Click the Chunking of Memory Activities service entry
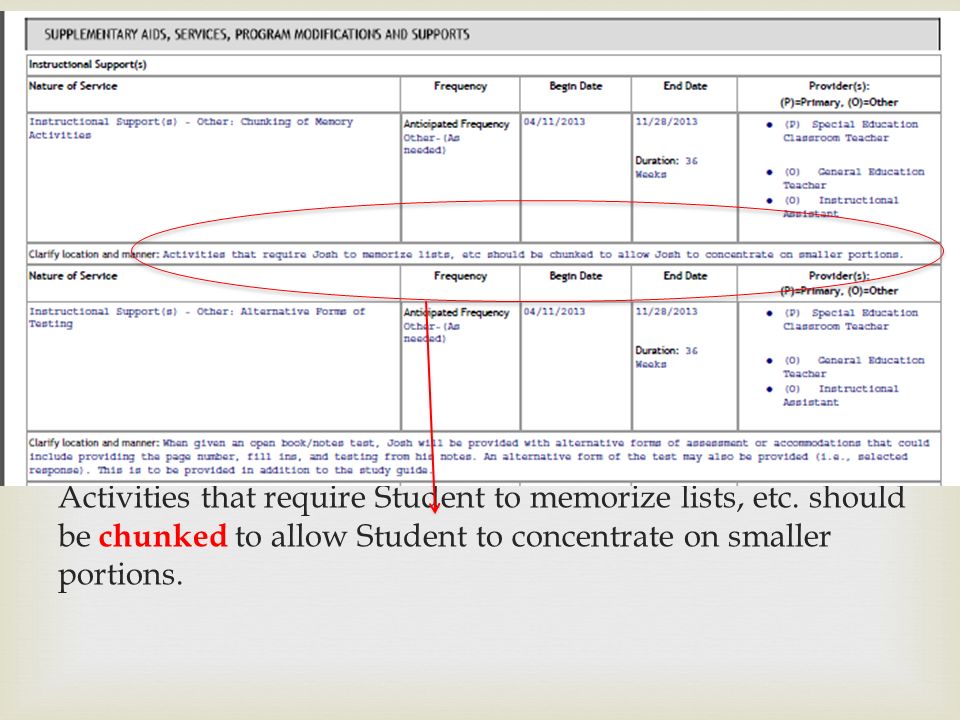Screen dimensions: 960x720 tap(191, 128)
